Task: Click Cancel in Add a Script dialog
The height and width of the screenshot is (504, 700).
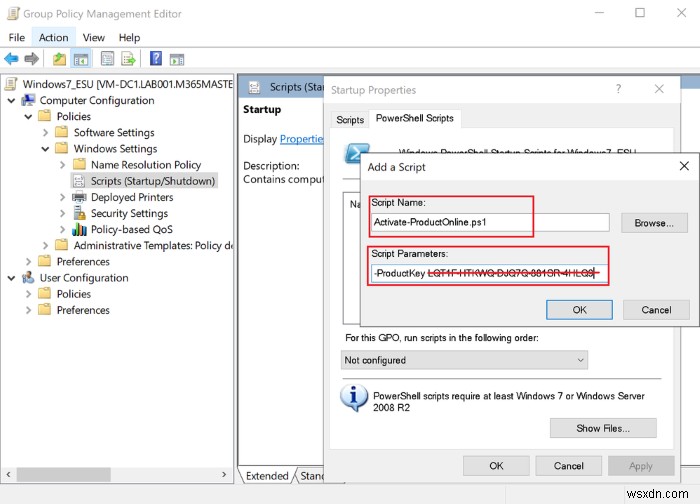Action: pyautogui.click(x=656, y=310)
